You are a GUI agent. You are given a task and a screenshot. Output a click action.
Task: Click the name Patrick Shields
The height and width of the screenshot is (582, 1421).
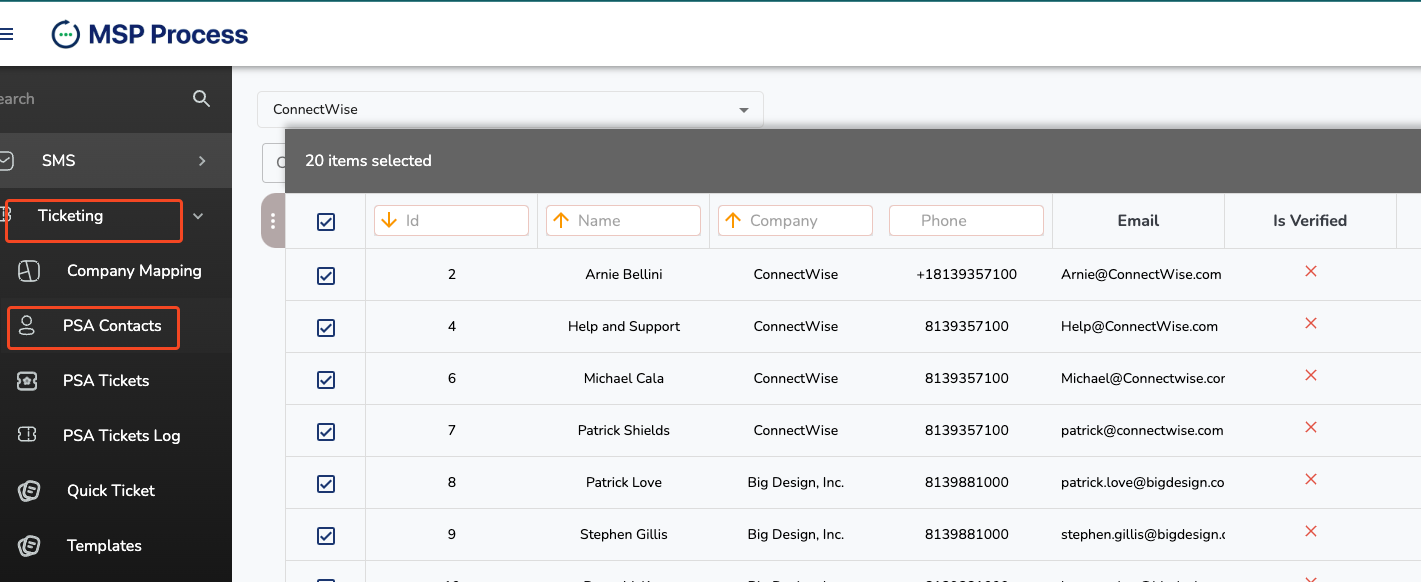tap(624, 430)
